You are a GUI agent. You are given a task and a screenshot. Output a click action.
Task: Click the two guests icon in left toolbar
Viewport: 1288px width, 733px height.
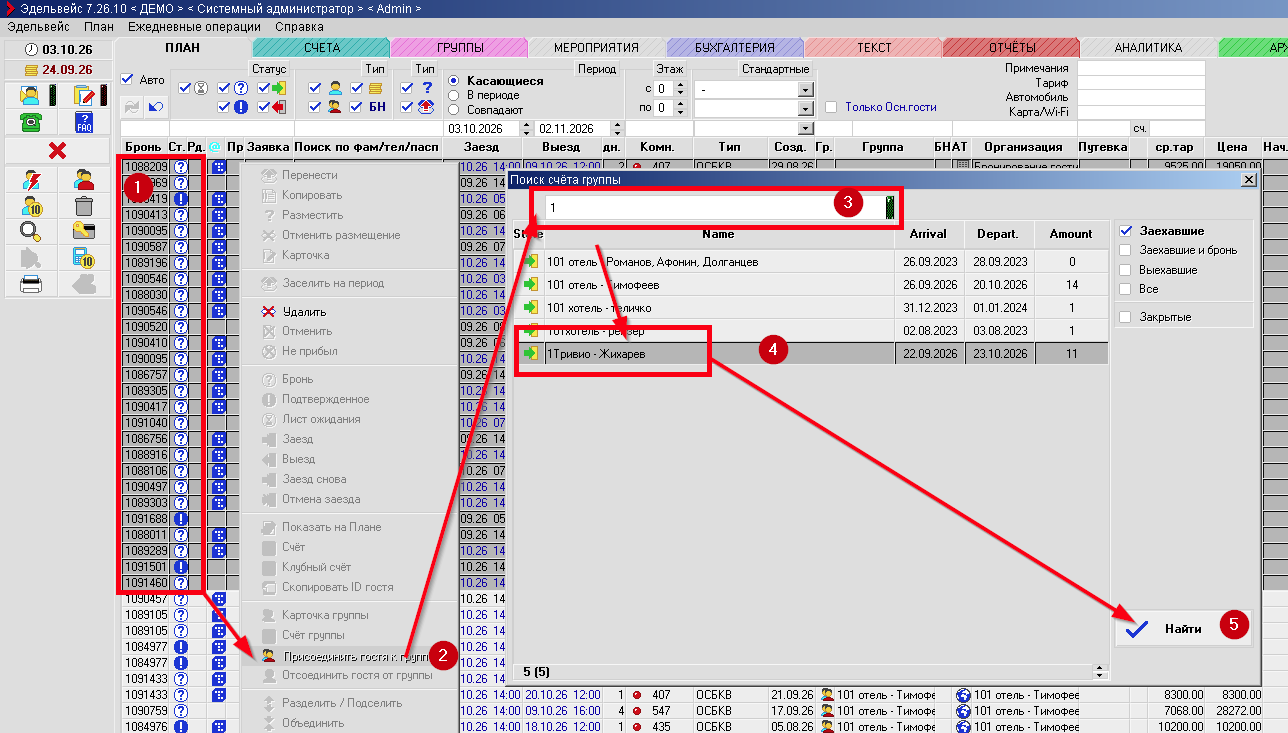(x=83, y=180)
